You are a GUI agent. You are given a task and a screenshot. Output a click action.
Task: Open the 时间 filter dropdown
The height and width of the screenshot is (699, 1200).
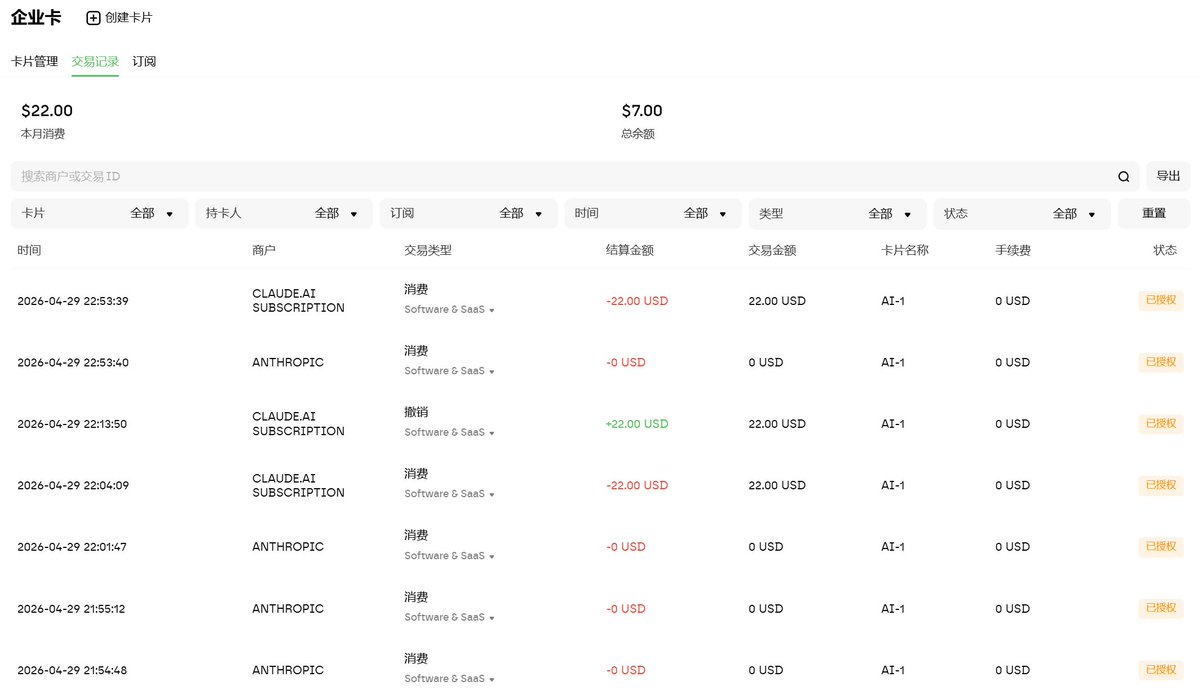click(653, 214)
